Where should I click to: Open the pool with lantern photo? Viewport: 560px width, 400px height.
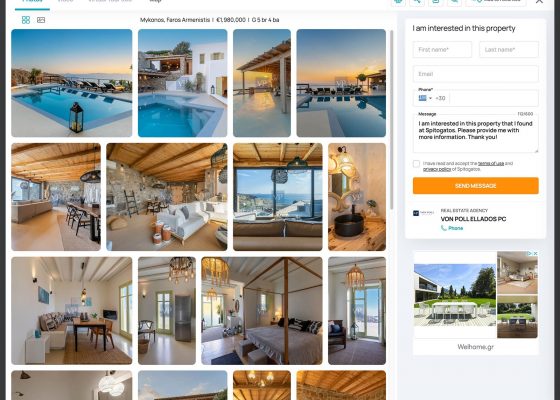(71, 83)
